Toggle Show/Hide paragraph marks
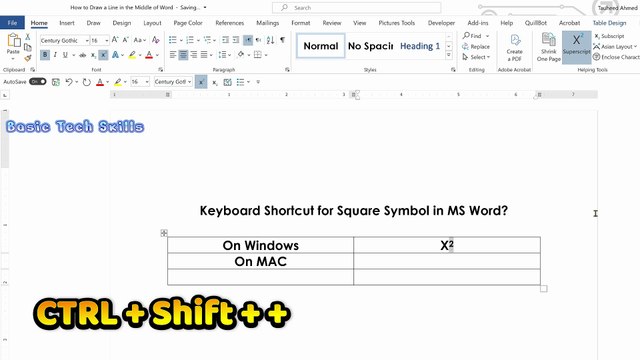This screenshot has height=360, width=640. [282, 40]
